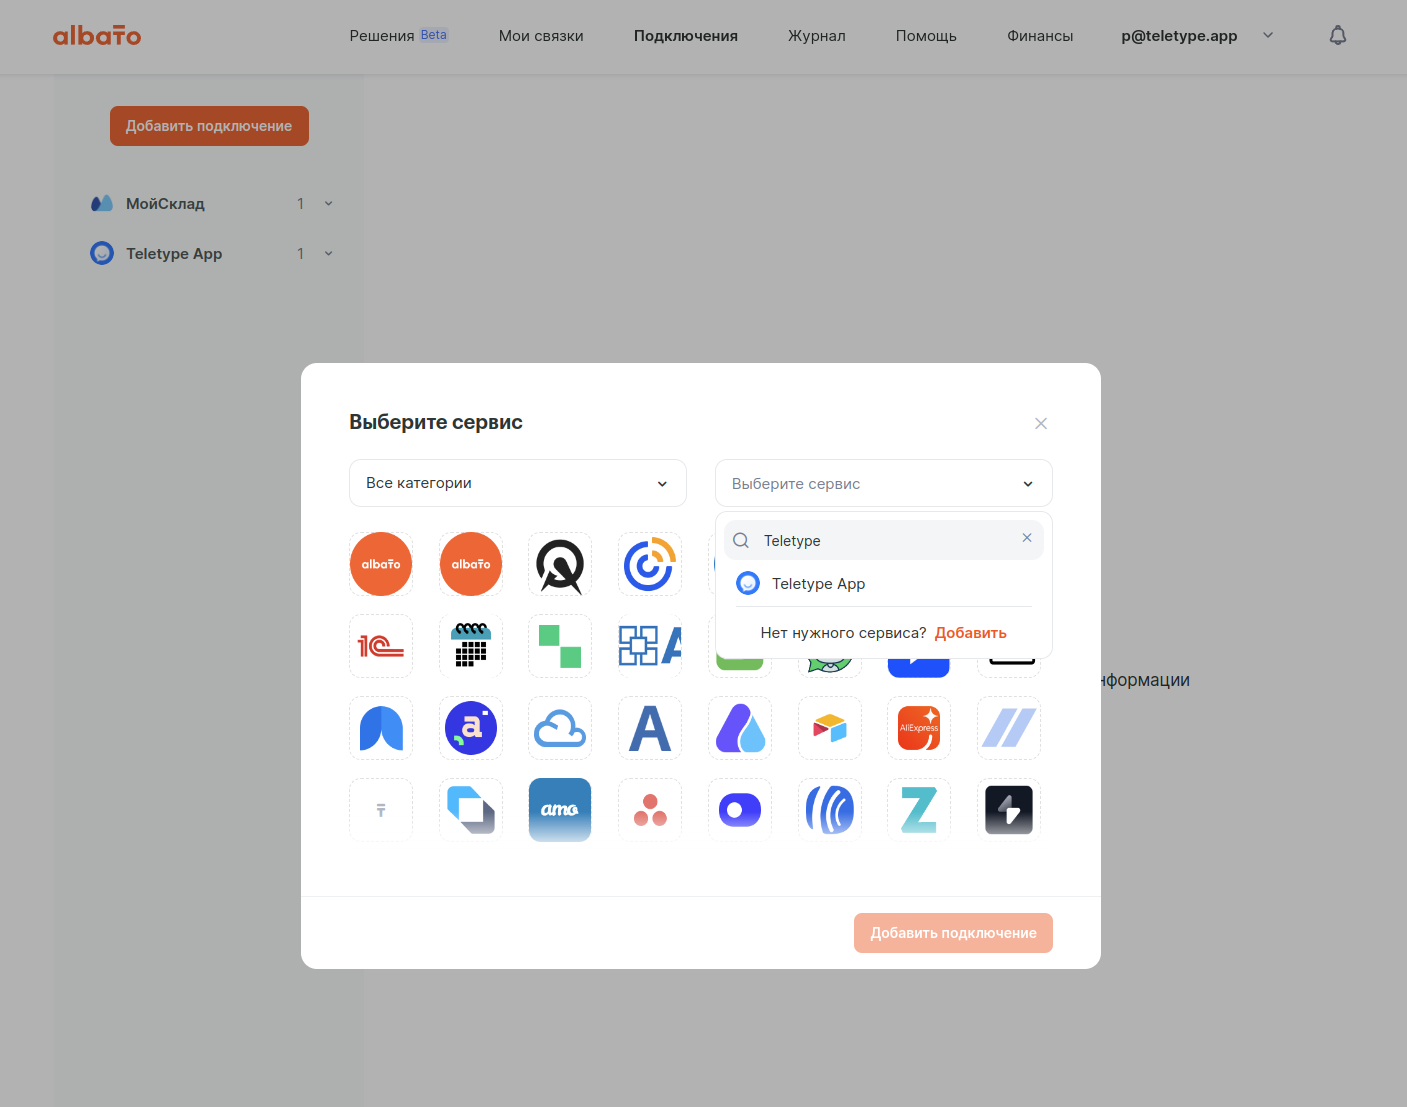
Task: Click the orange 'Добавить' service link
Action: click(x=970, y=633)
